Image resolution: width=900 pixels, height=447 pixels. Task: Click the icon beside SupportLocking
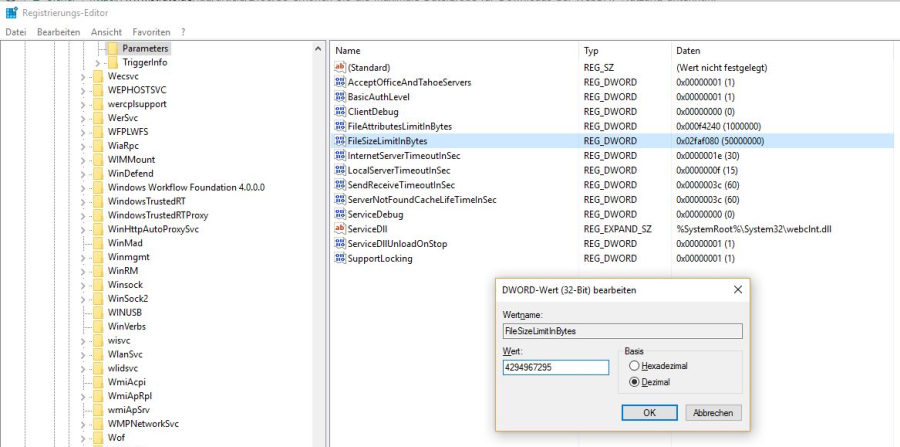tap(340, 259)
